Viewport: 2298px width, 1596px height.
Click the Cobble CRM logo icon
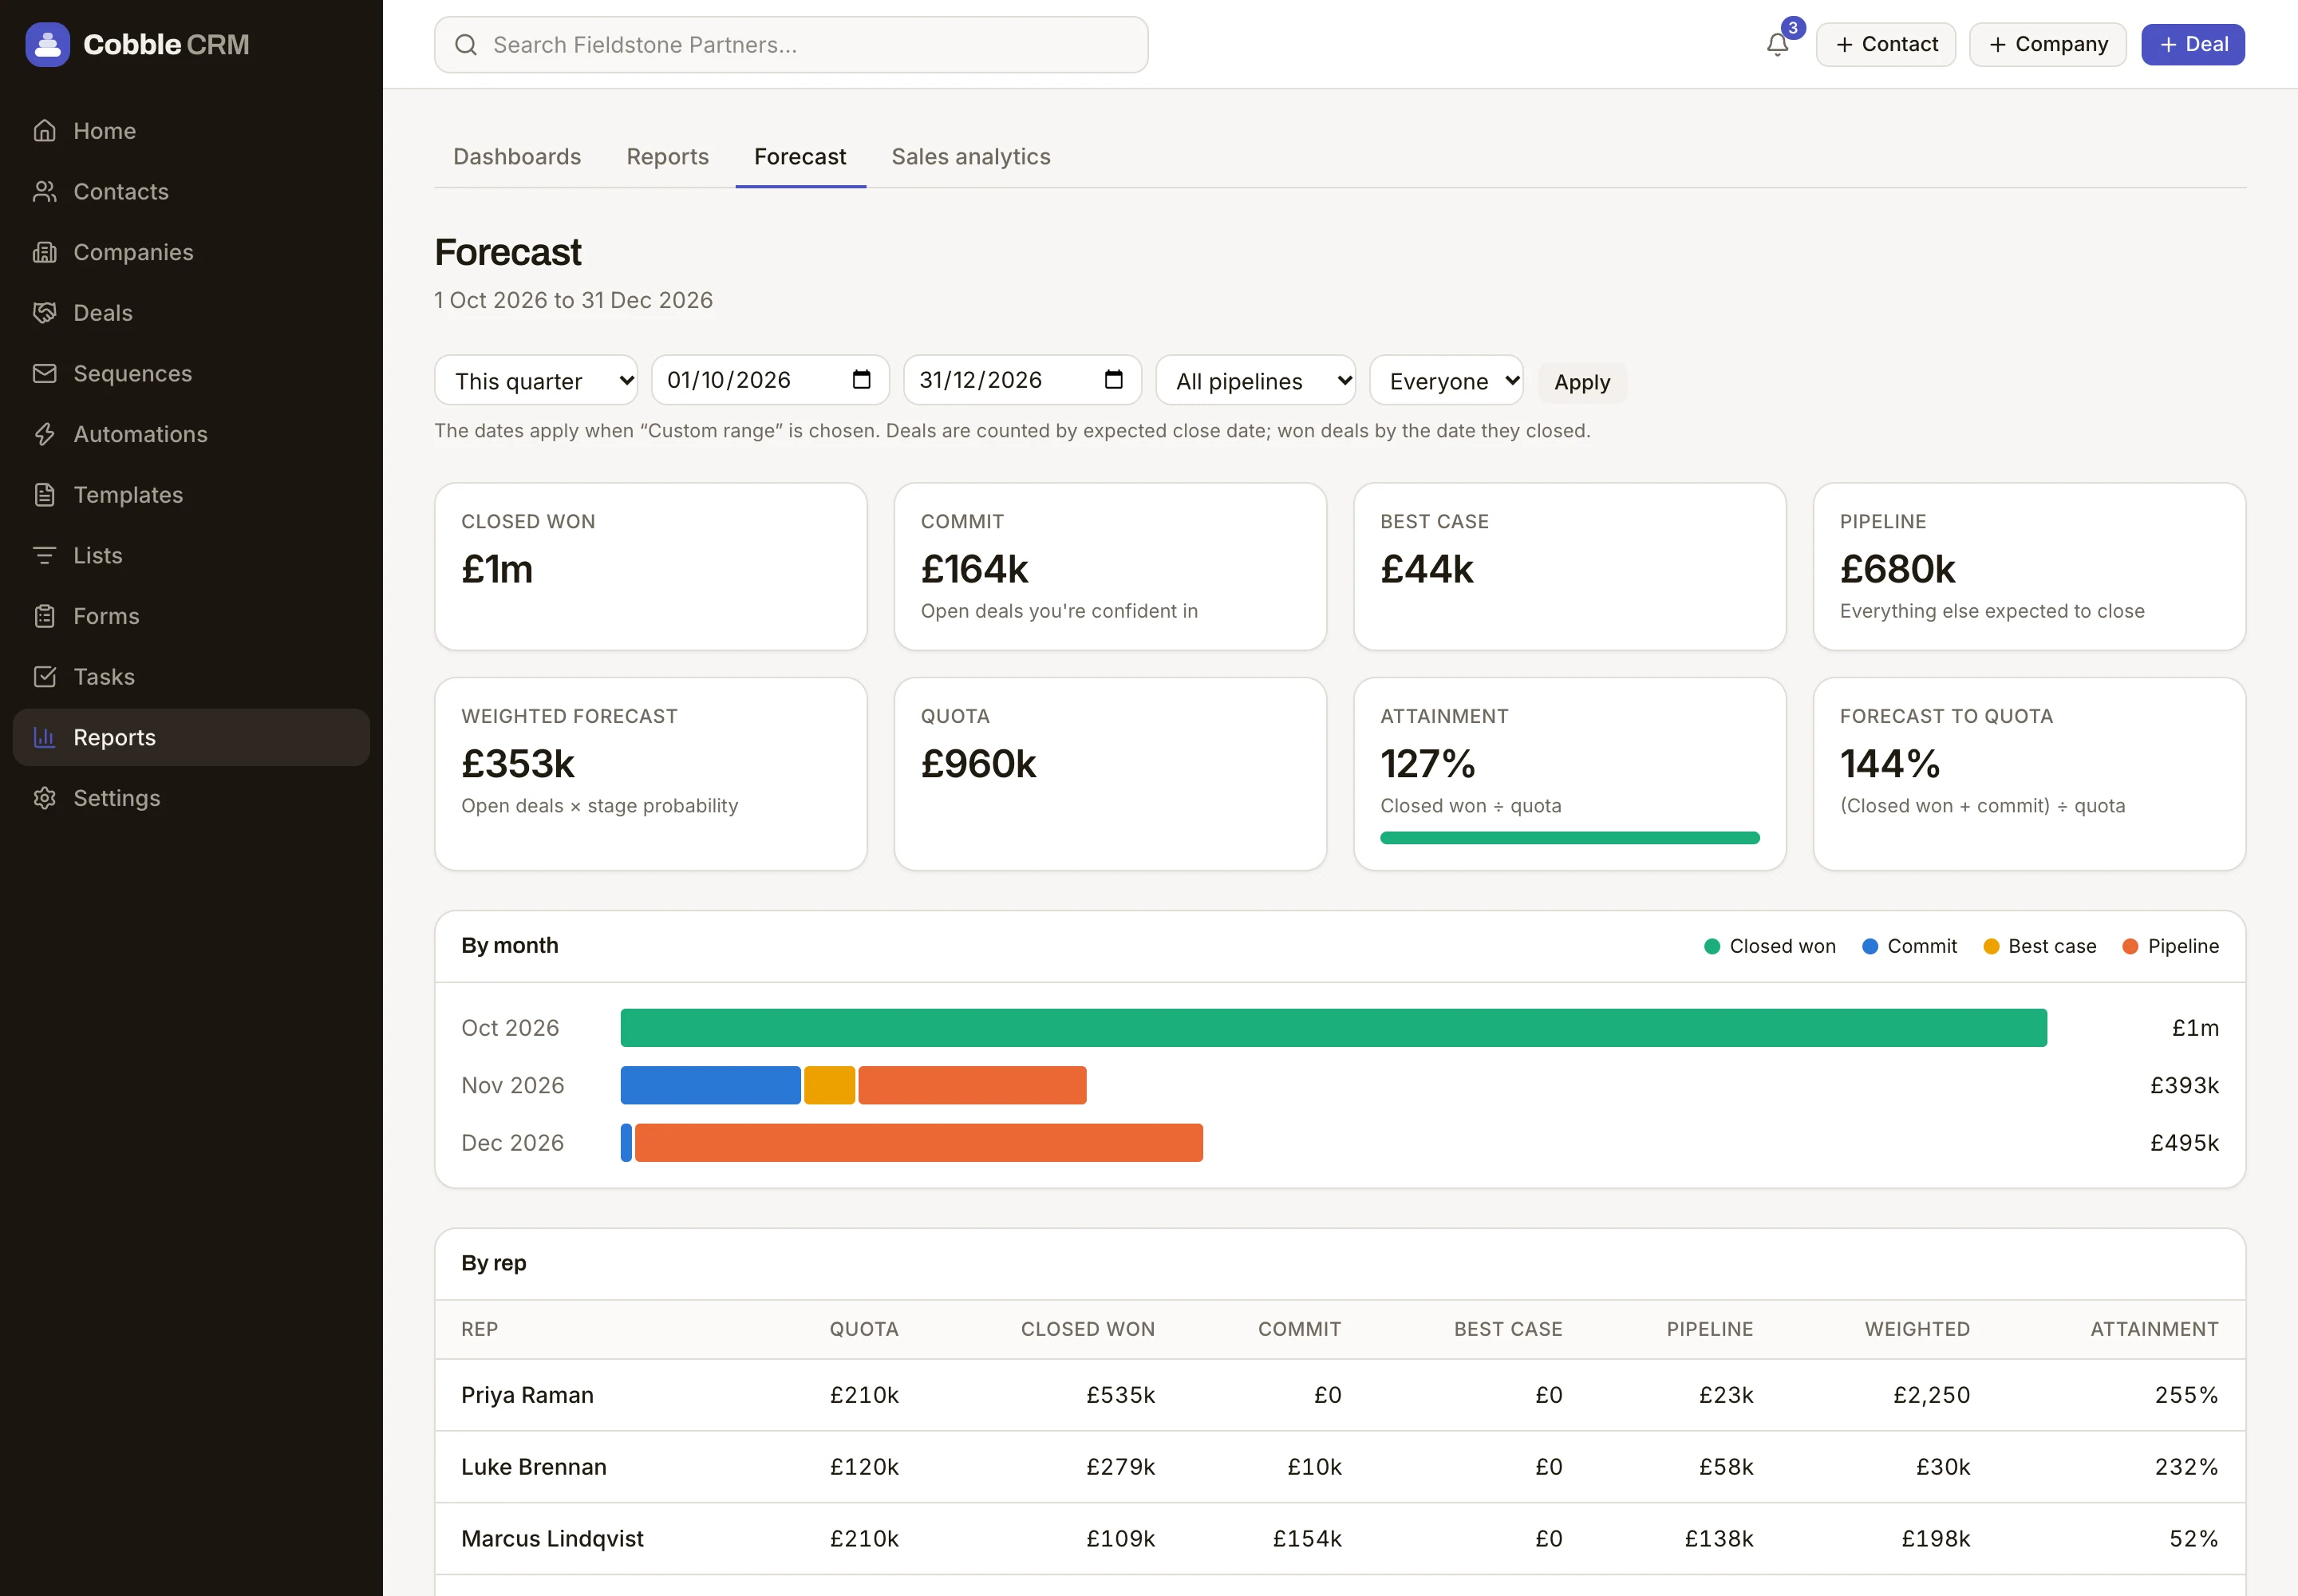(47, 44)
